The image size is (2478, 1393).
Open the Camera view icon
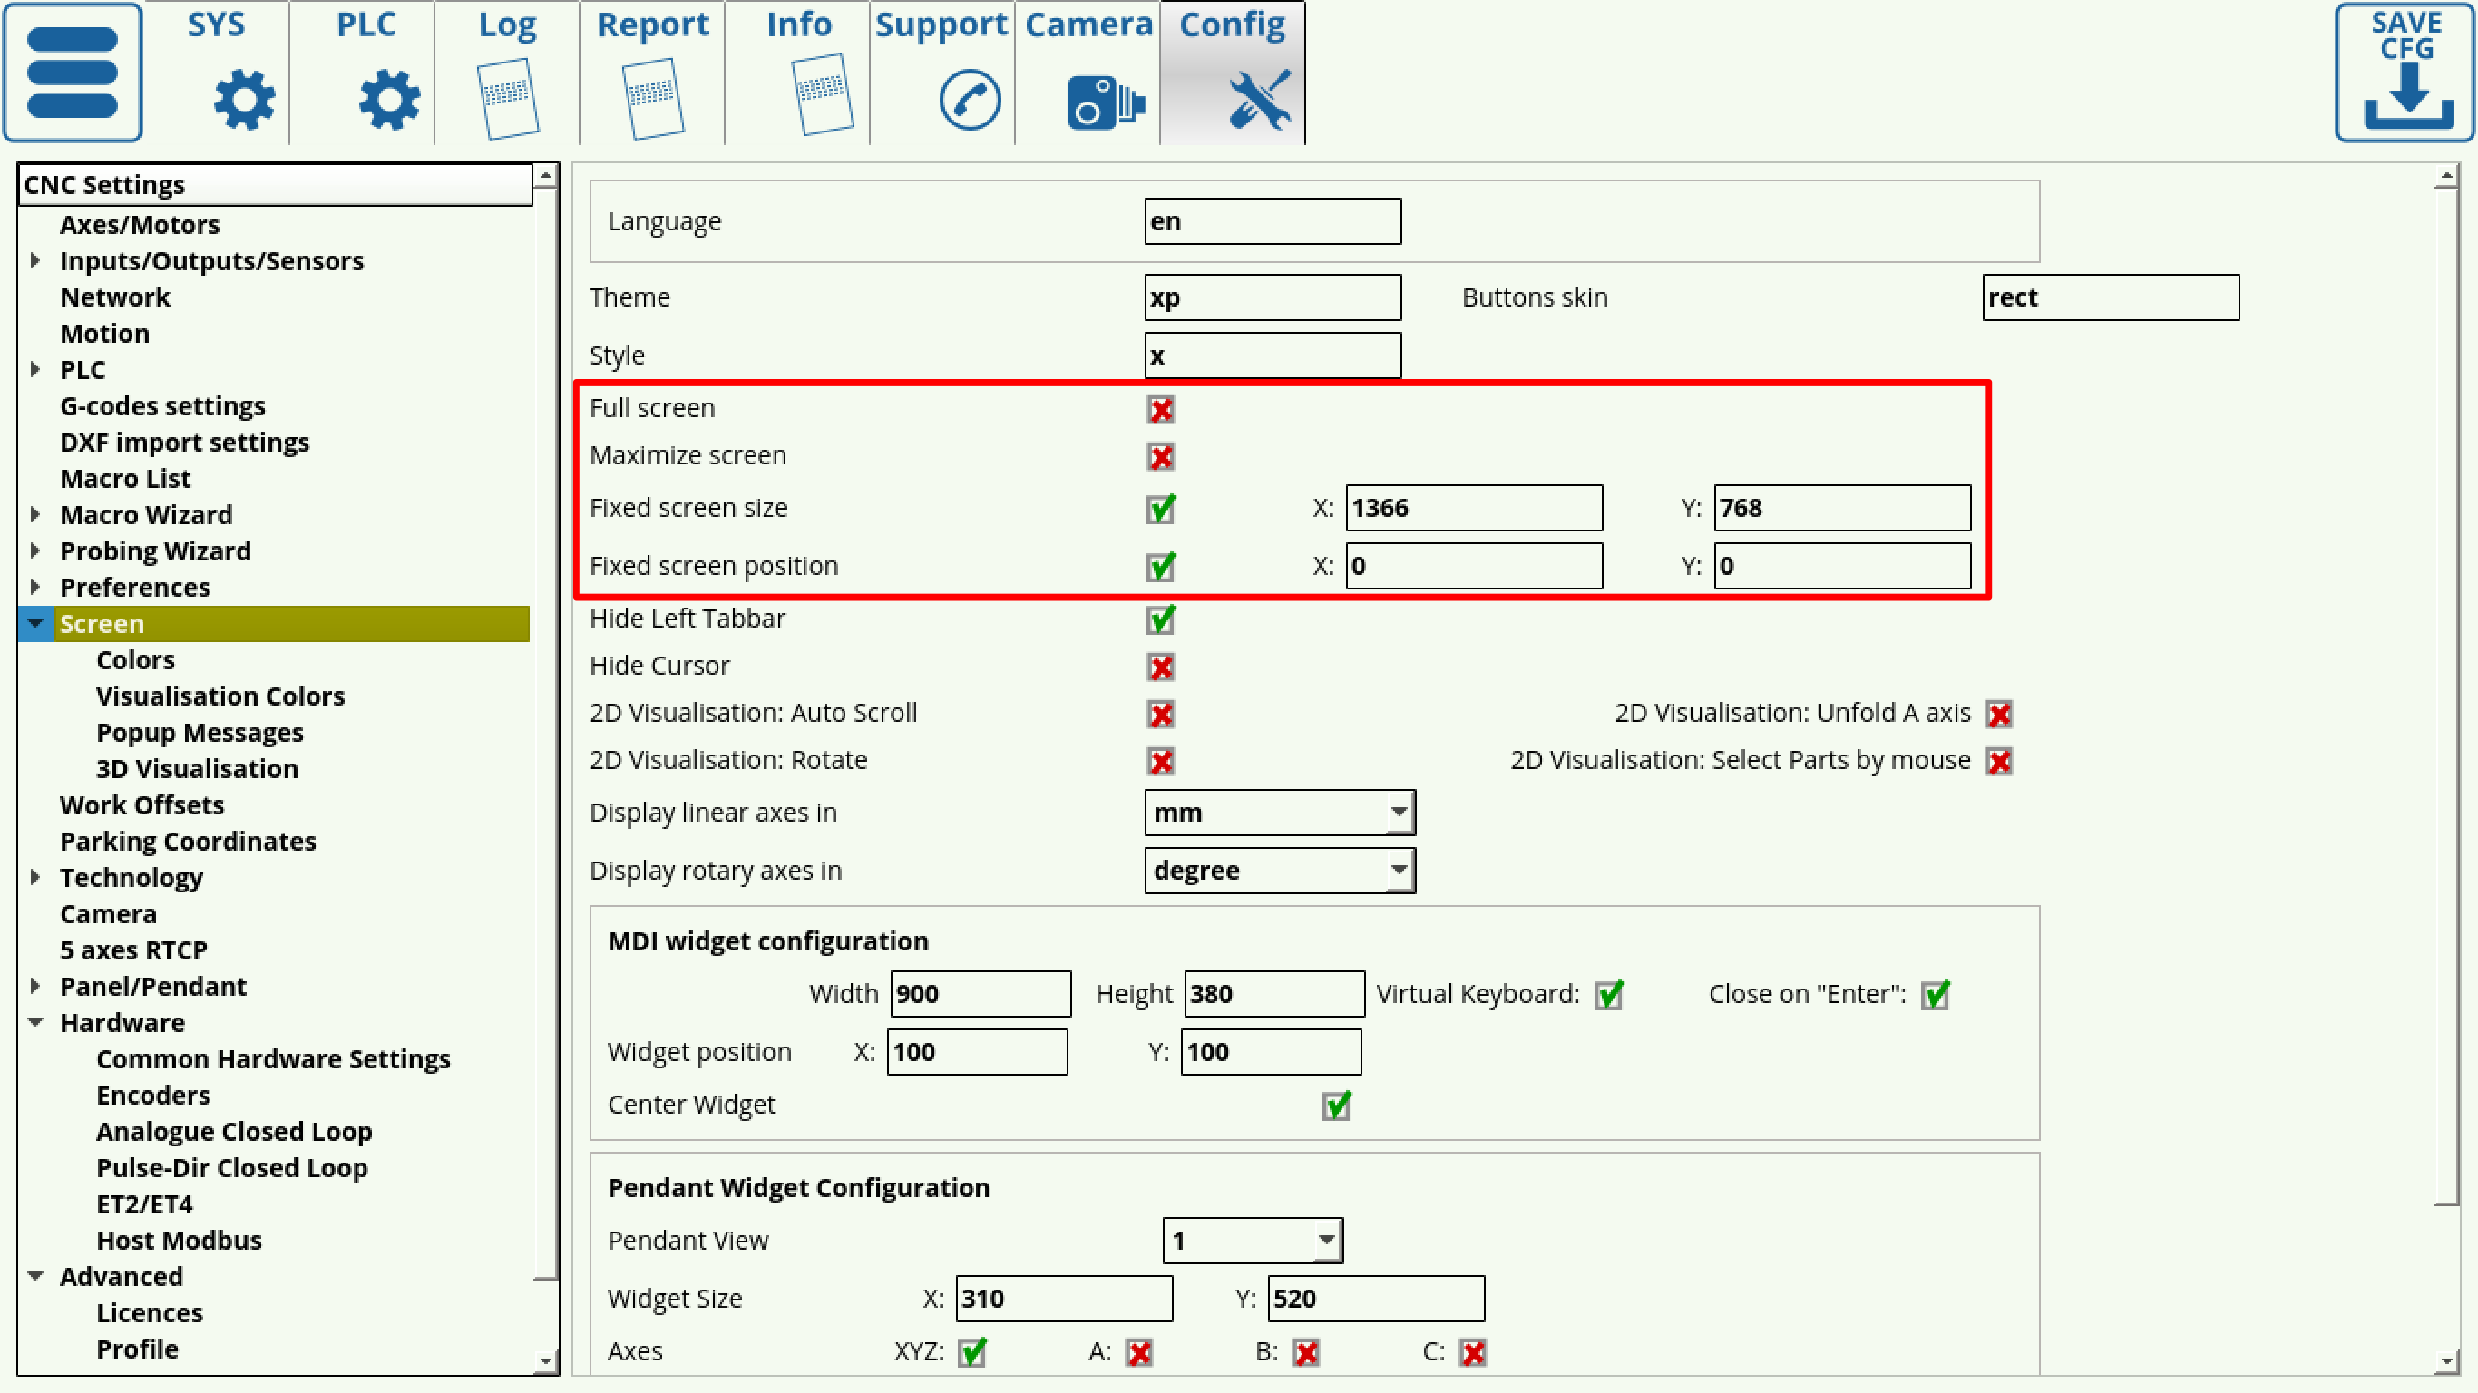pos(1104,102)
